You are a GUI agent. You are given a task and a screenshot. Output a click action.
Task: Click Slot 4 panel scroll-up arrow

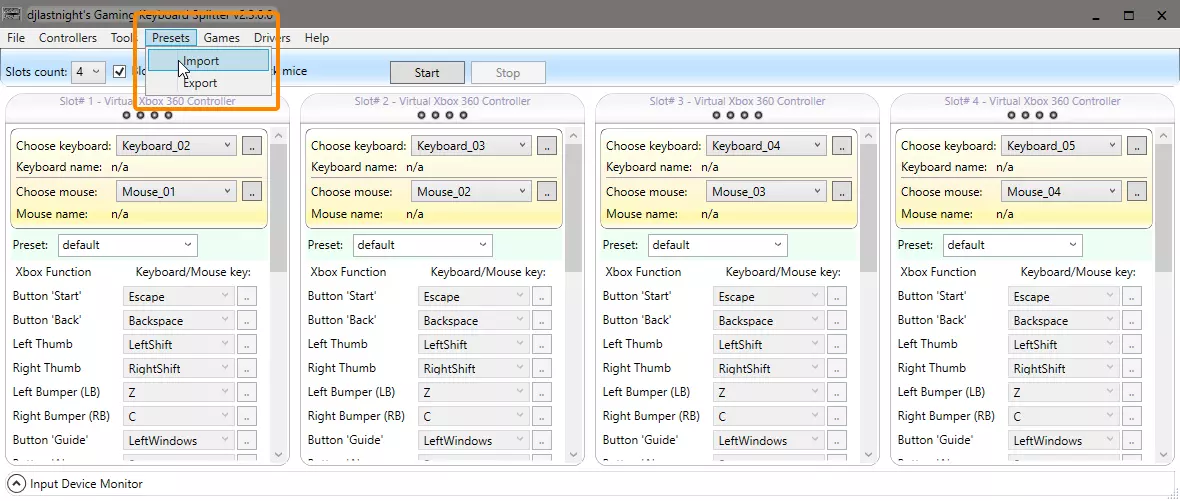click(1163, 136)
